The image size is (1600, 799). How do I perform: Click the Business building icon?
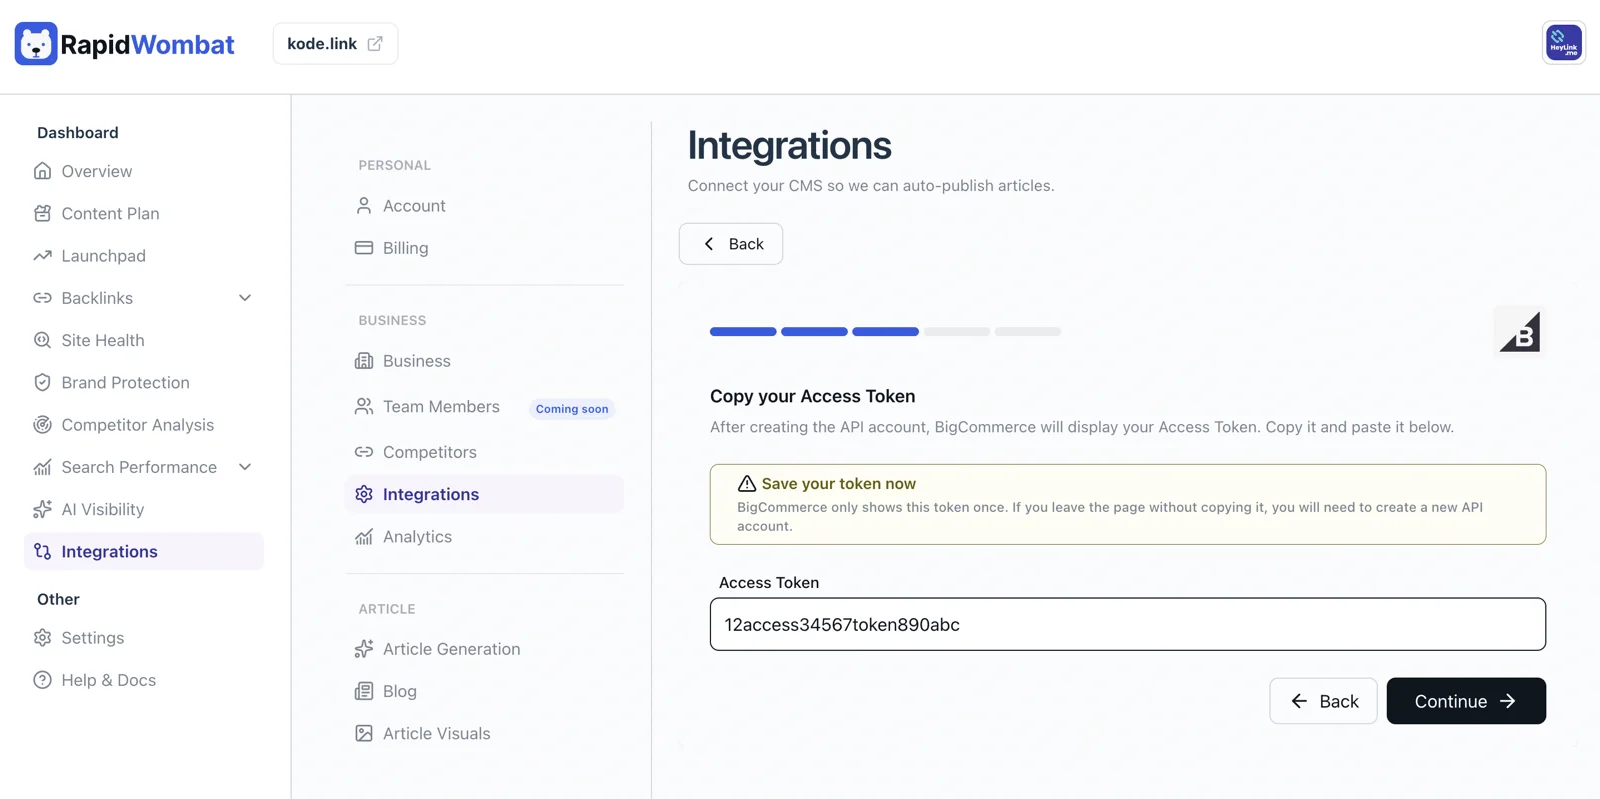(364, 361)
